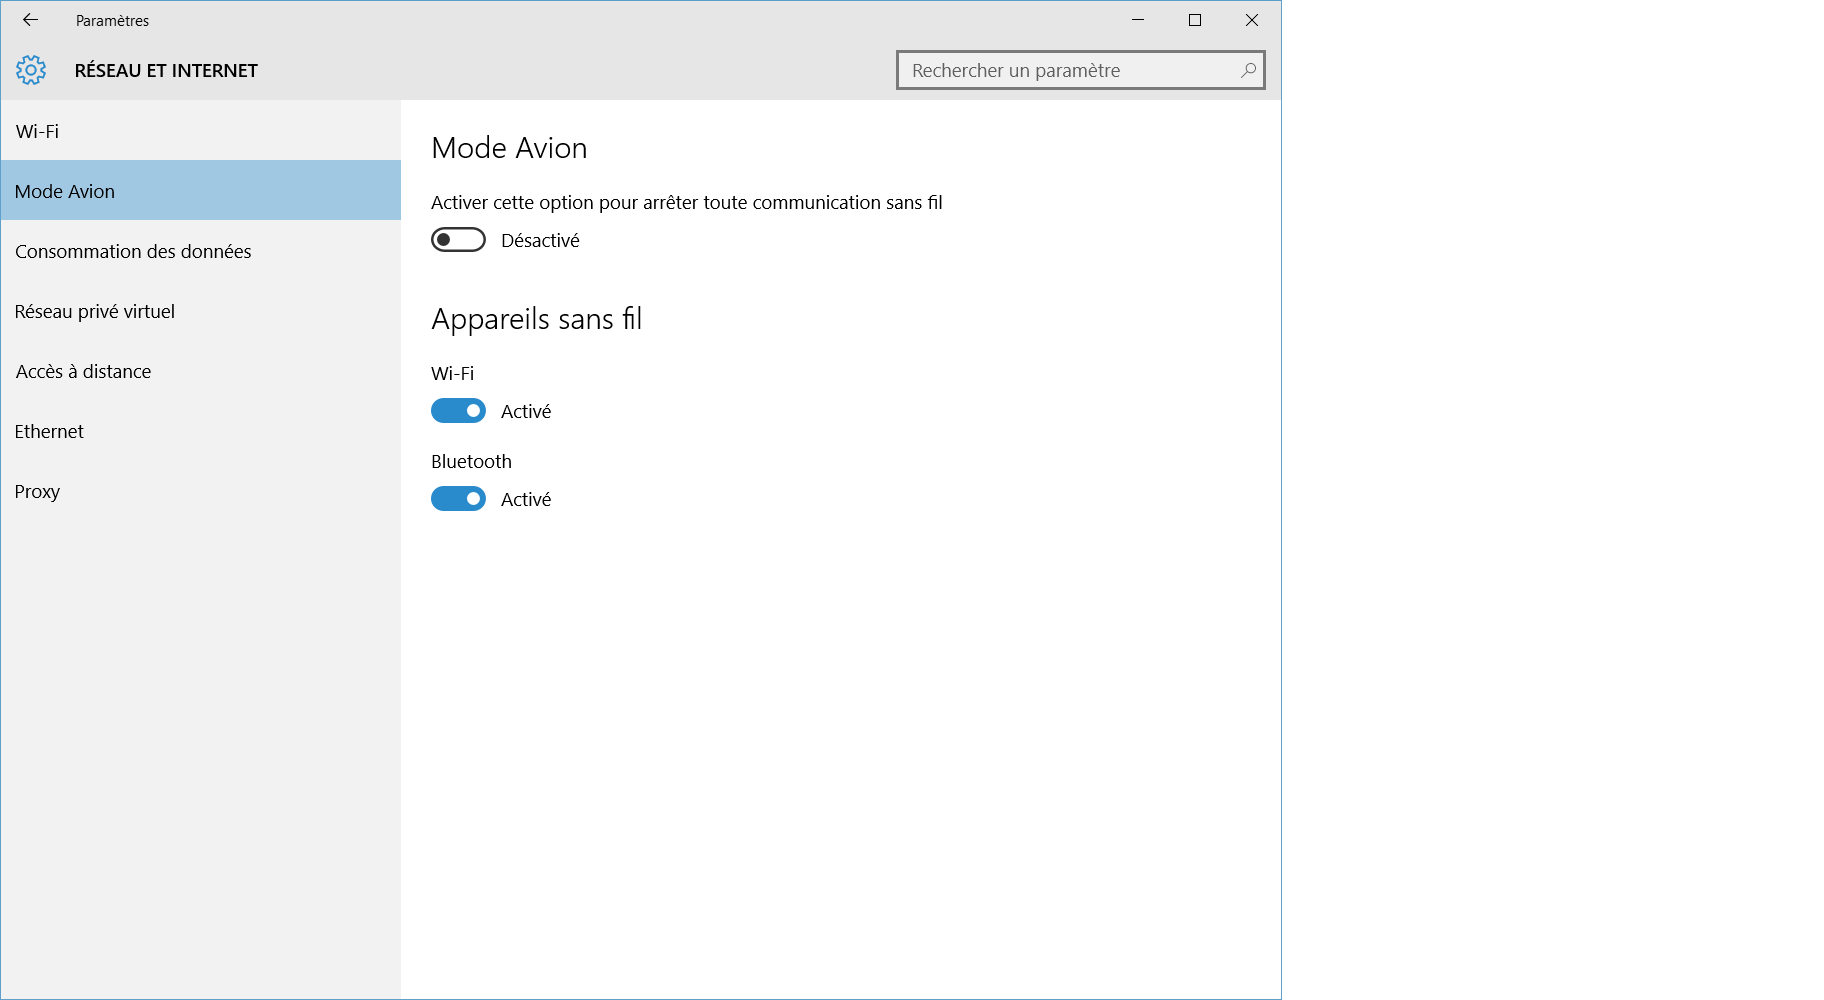The height and width of the screenshot is (1000, 1824).
Task: Click the Bluetooth label
Action: (x=471, y=461)
